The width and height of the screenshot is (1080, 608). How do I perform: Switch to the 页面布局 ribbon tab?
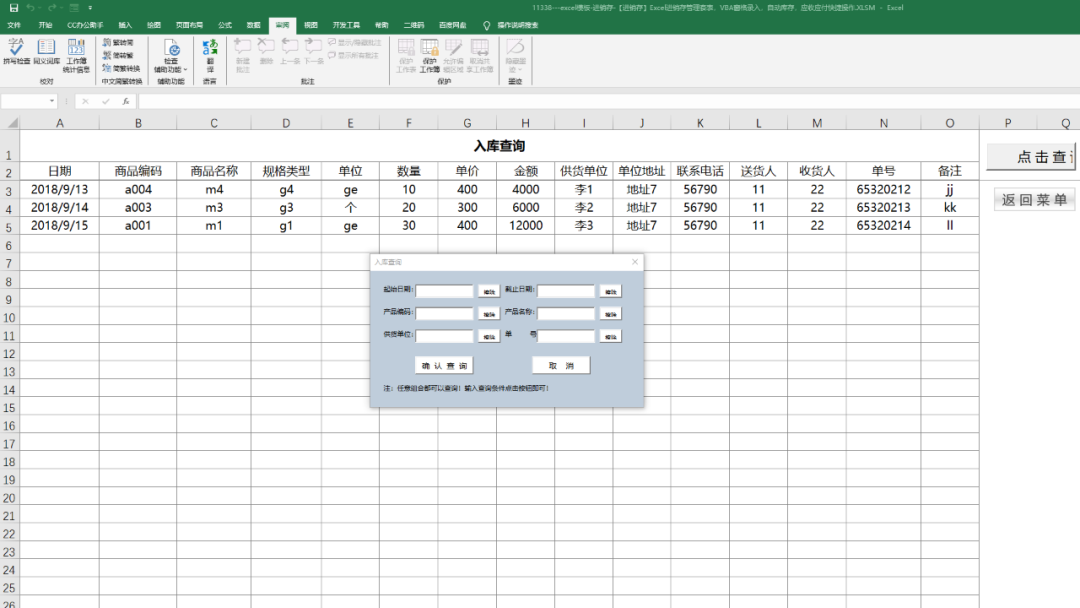[x=189, y=25]
